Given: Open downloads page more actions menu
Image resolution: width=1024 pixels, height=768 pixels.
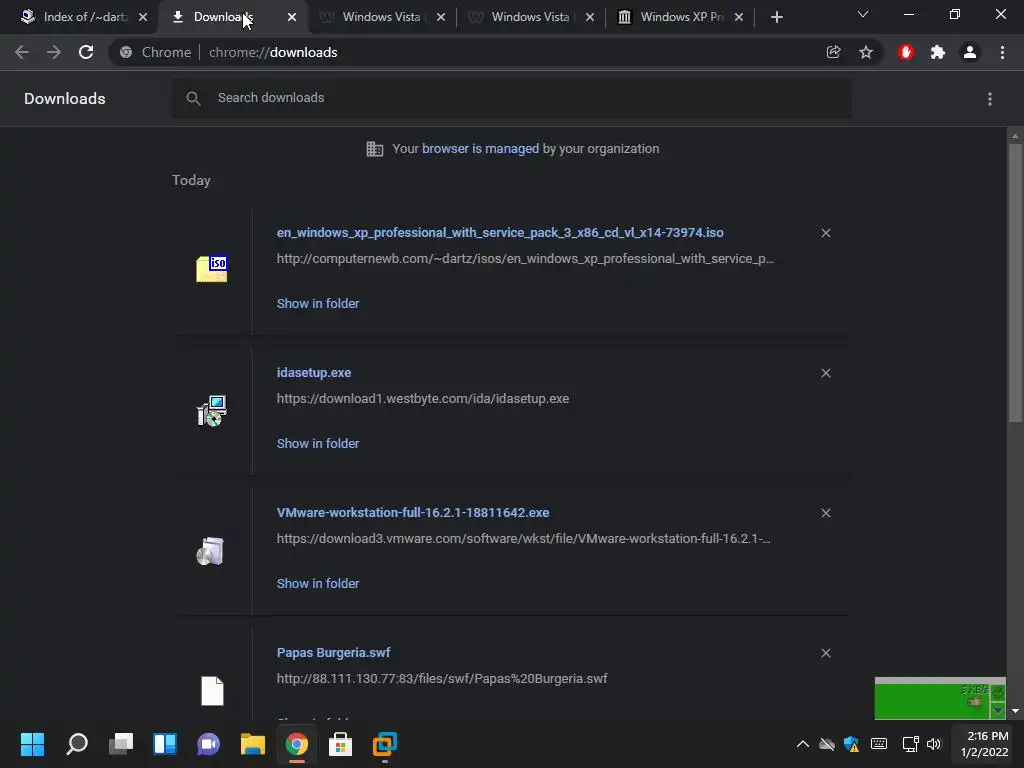Looking at the screenshot, I should tap(990, 99).
